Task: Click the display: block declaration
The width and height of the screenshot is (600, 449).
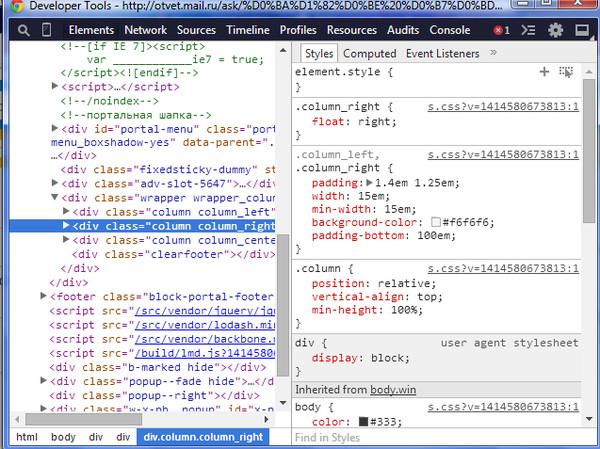Action: point(361,358)
